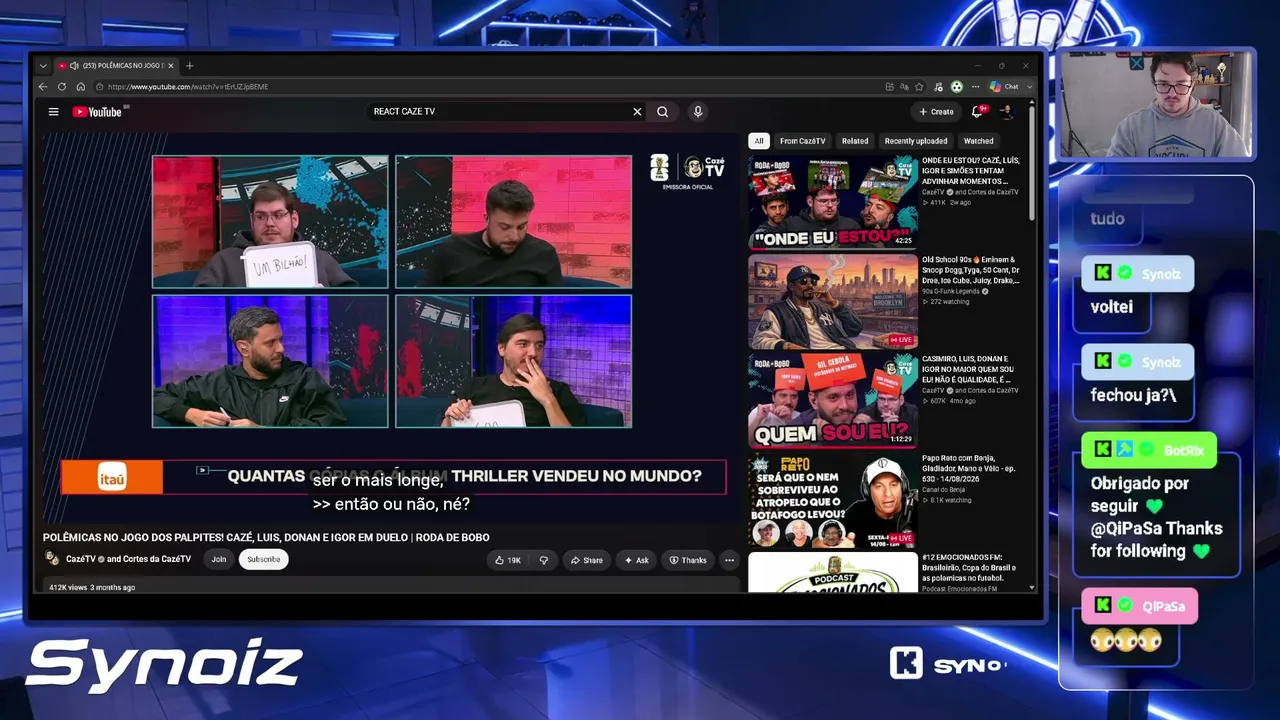
Task: Open the 'CASIMIRO, LUIS, DONAN E IGOR' title
Action: [x=969, y=369]
